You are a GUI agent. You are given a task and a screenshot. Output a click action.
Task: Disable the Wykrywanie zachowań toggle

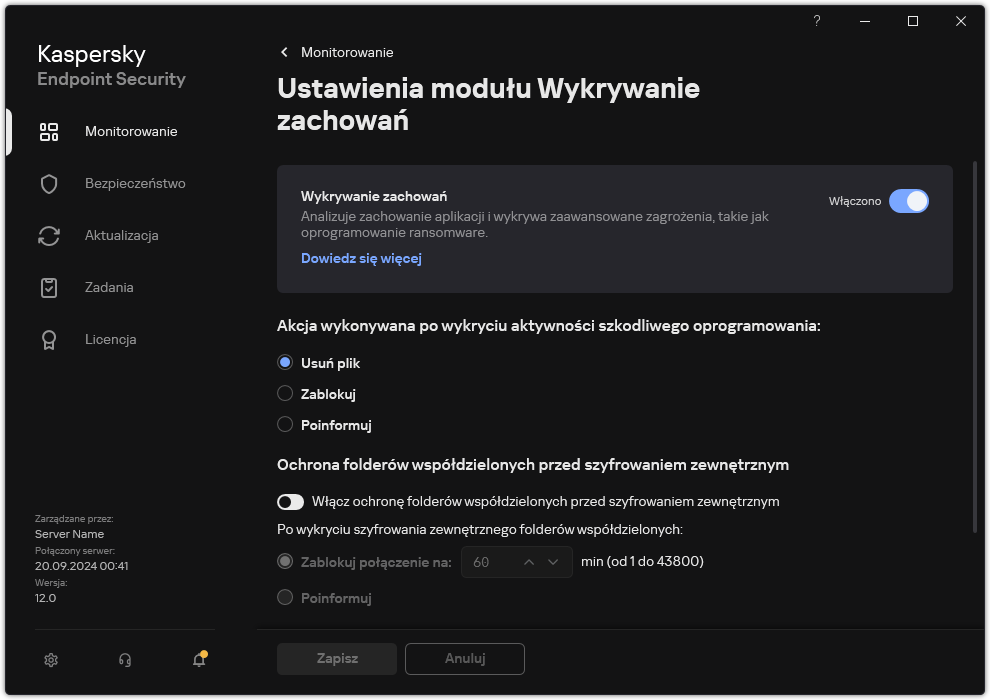pos(910,201)
